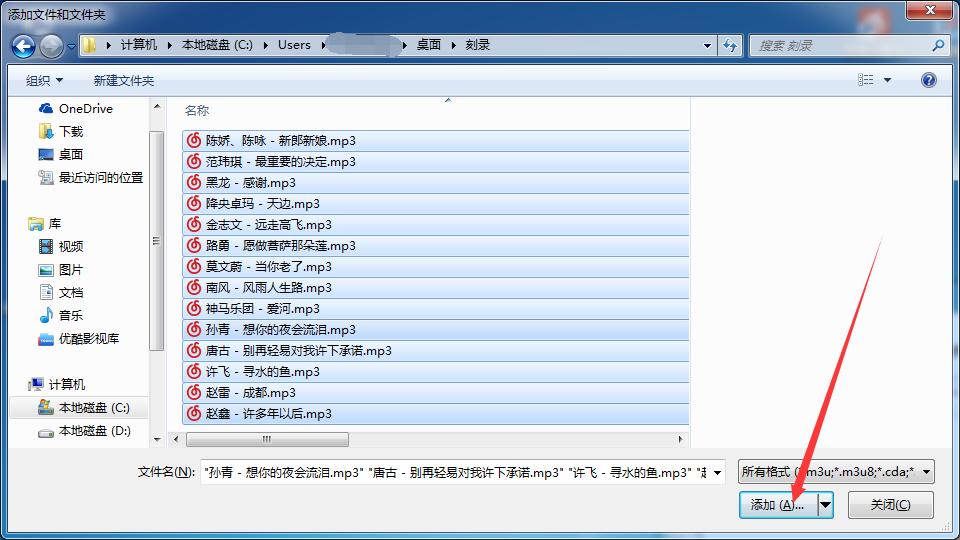Click the Back navigation arrow
The image size is (960, 540).
click(x=24, y=46)
